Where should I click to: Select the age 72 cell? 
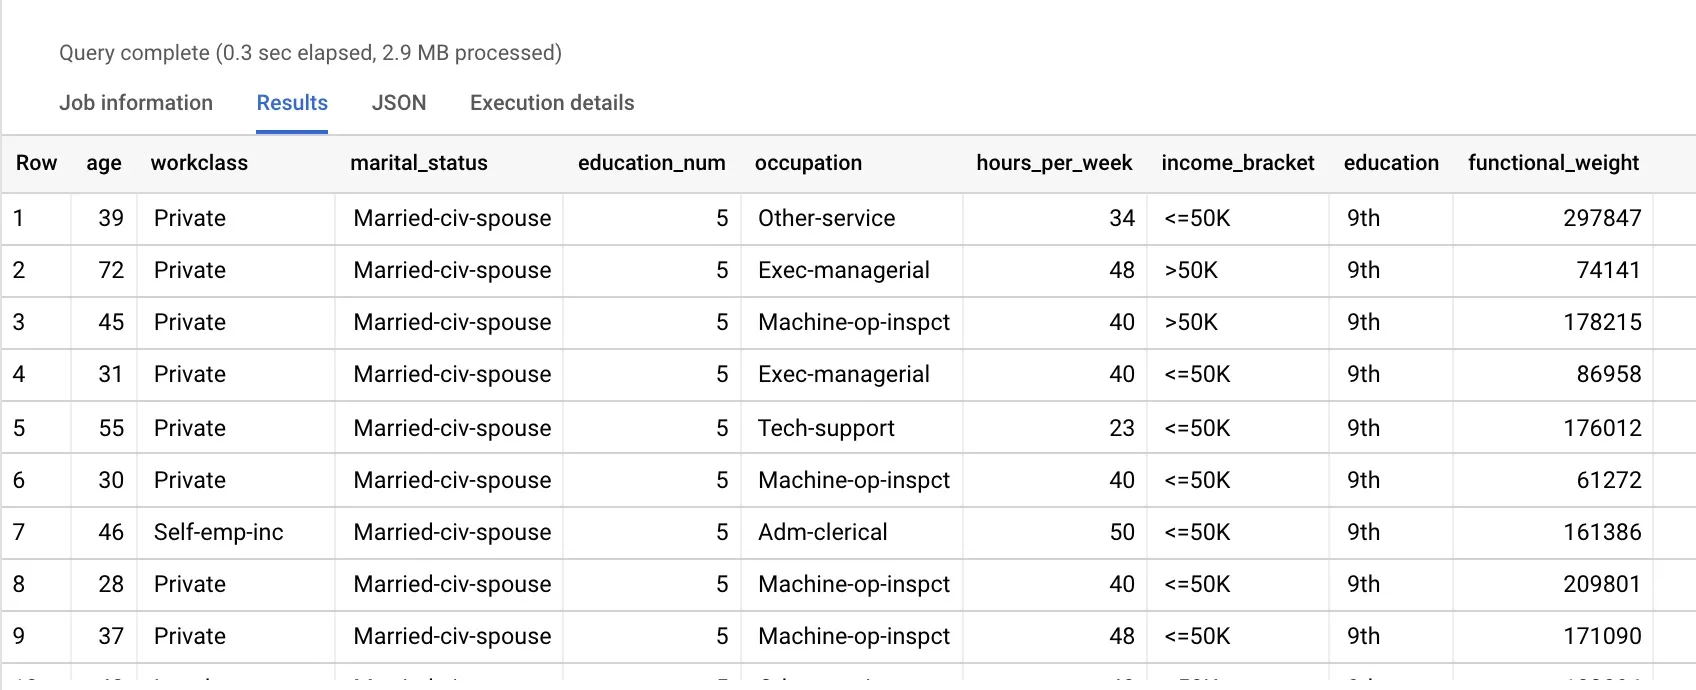click(111, 270)
